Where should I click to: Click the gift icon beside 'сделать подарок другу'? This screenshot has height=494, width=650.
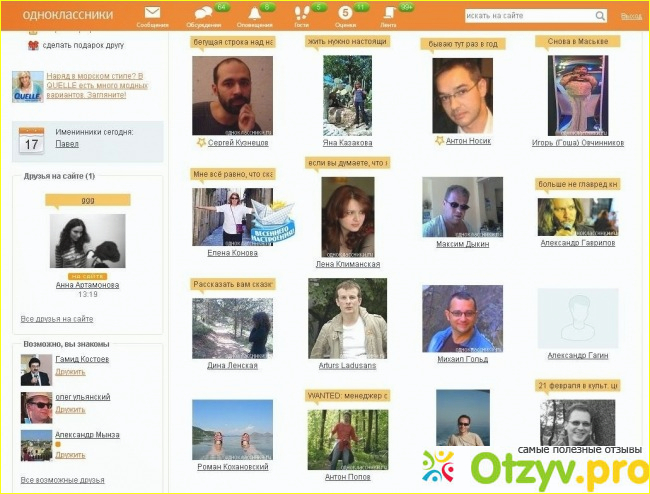(33, 46)
